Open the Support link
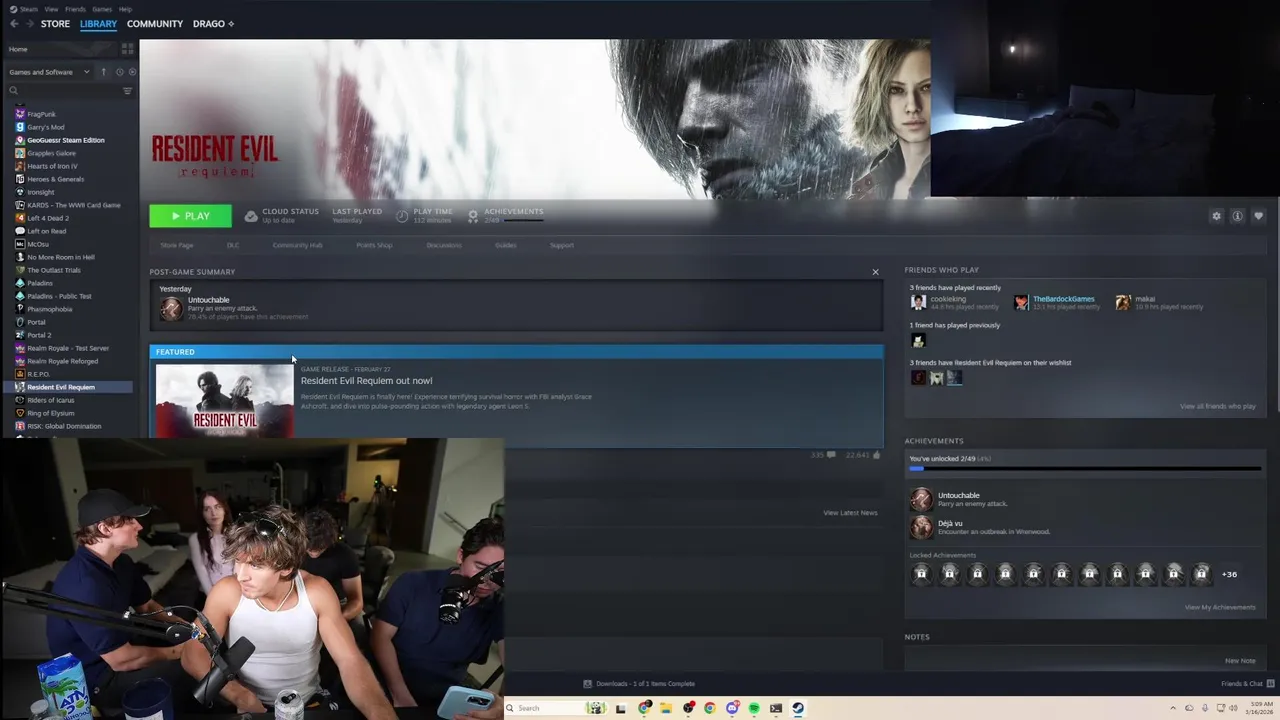The image size is (1280, 720). 562,245
